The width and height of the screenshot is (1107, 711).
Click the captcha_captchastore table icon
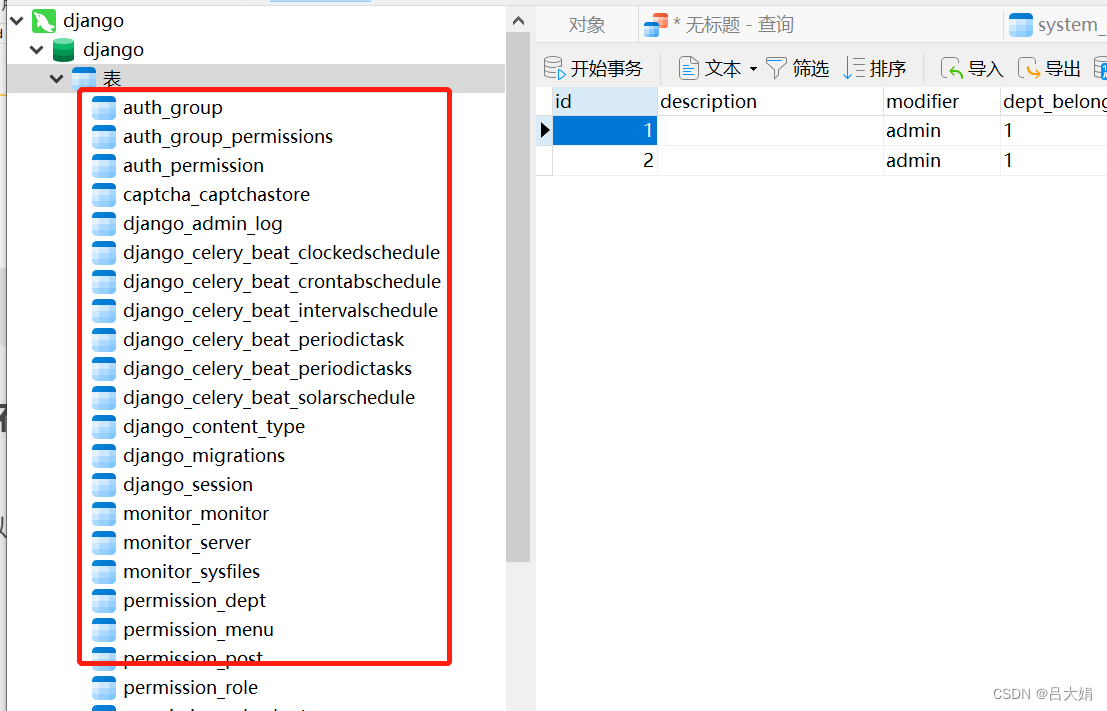104,195
